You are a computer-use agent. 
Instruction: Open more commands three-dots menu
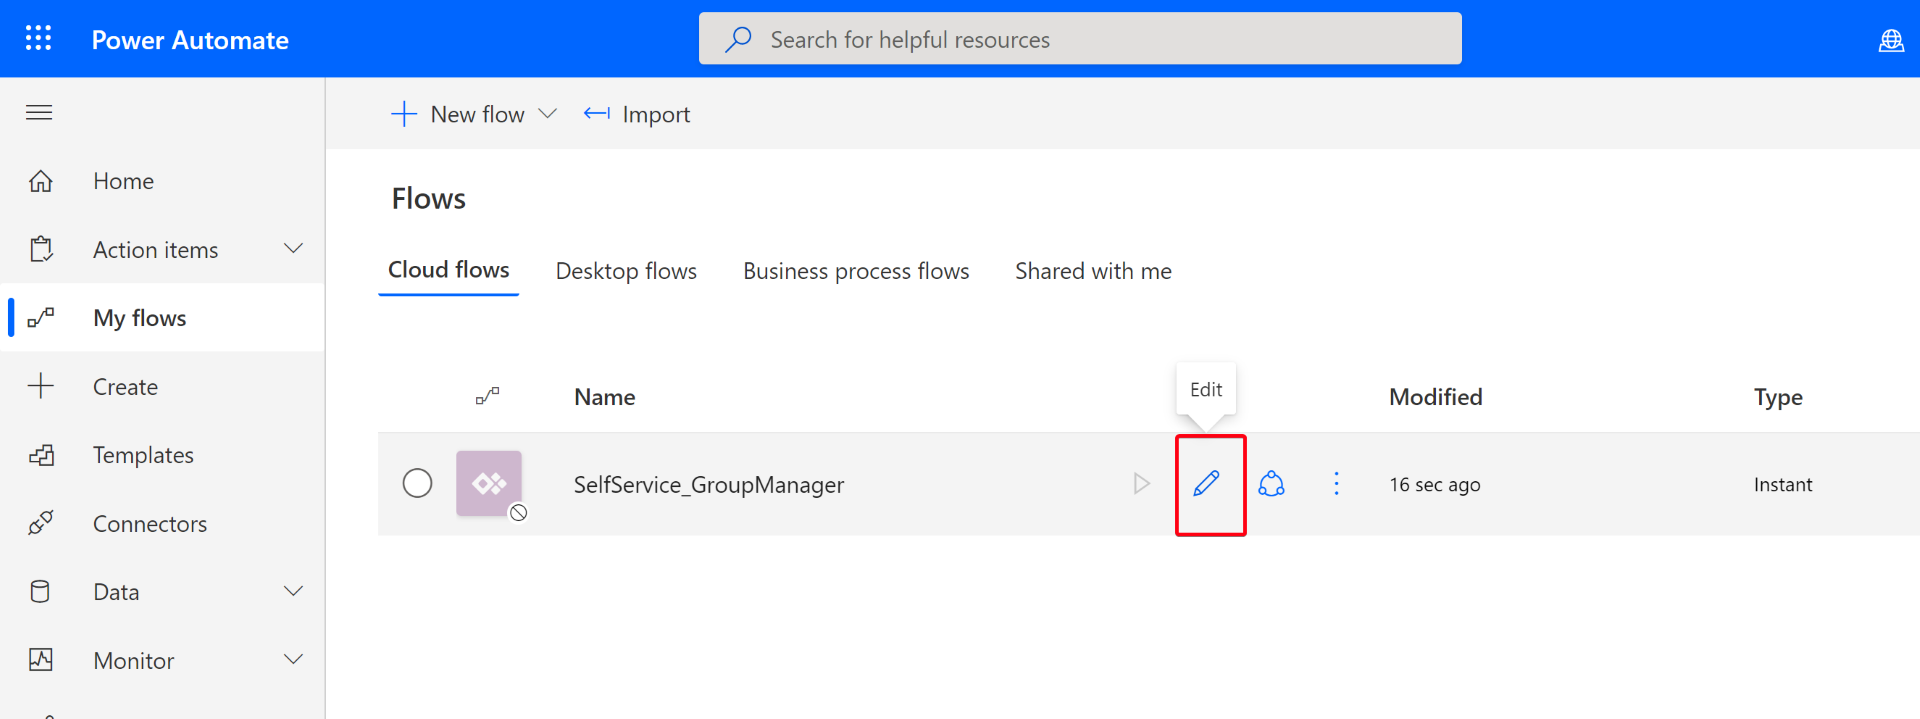coord(1336,484)
